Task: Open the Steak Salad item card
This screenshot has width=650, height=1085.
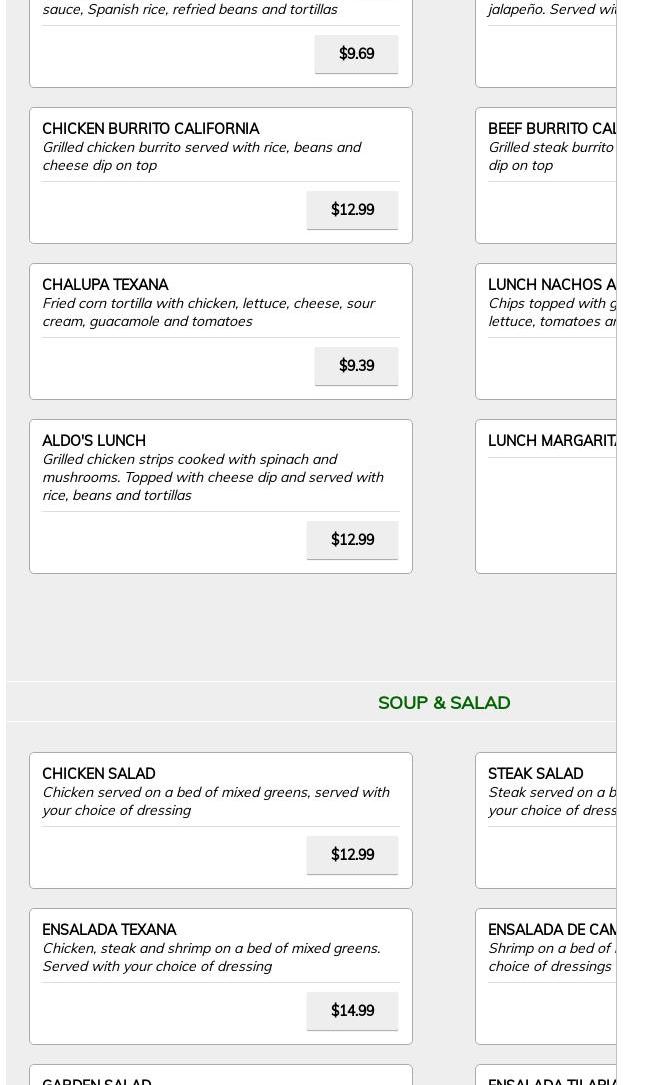Action: [545, 820]
